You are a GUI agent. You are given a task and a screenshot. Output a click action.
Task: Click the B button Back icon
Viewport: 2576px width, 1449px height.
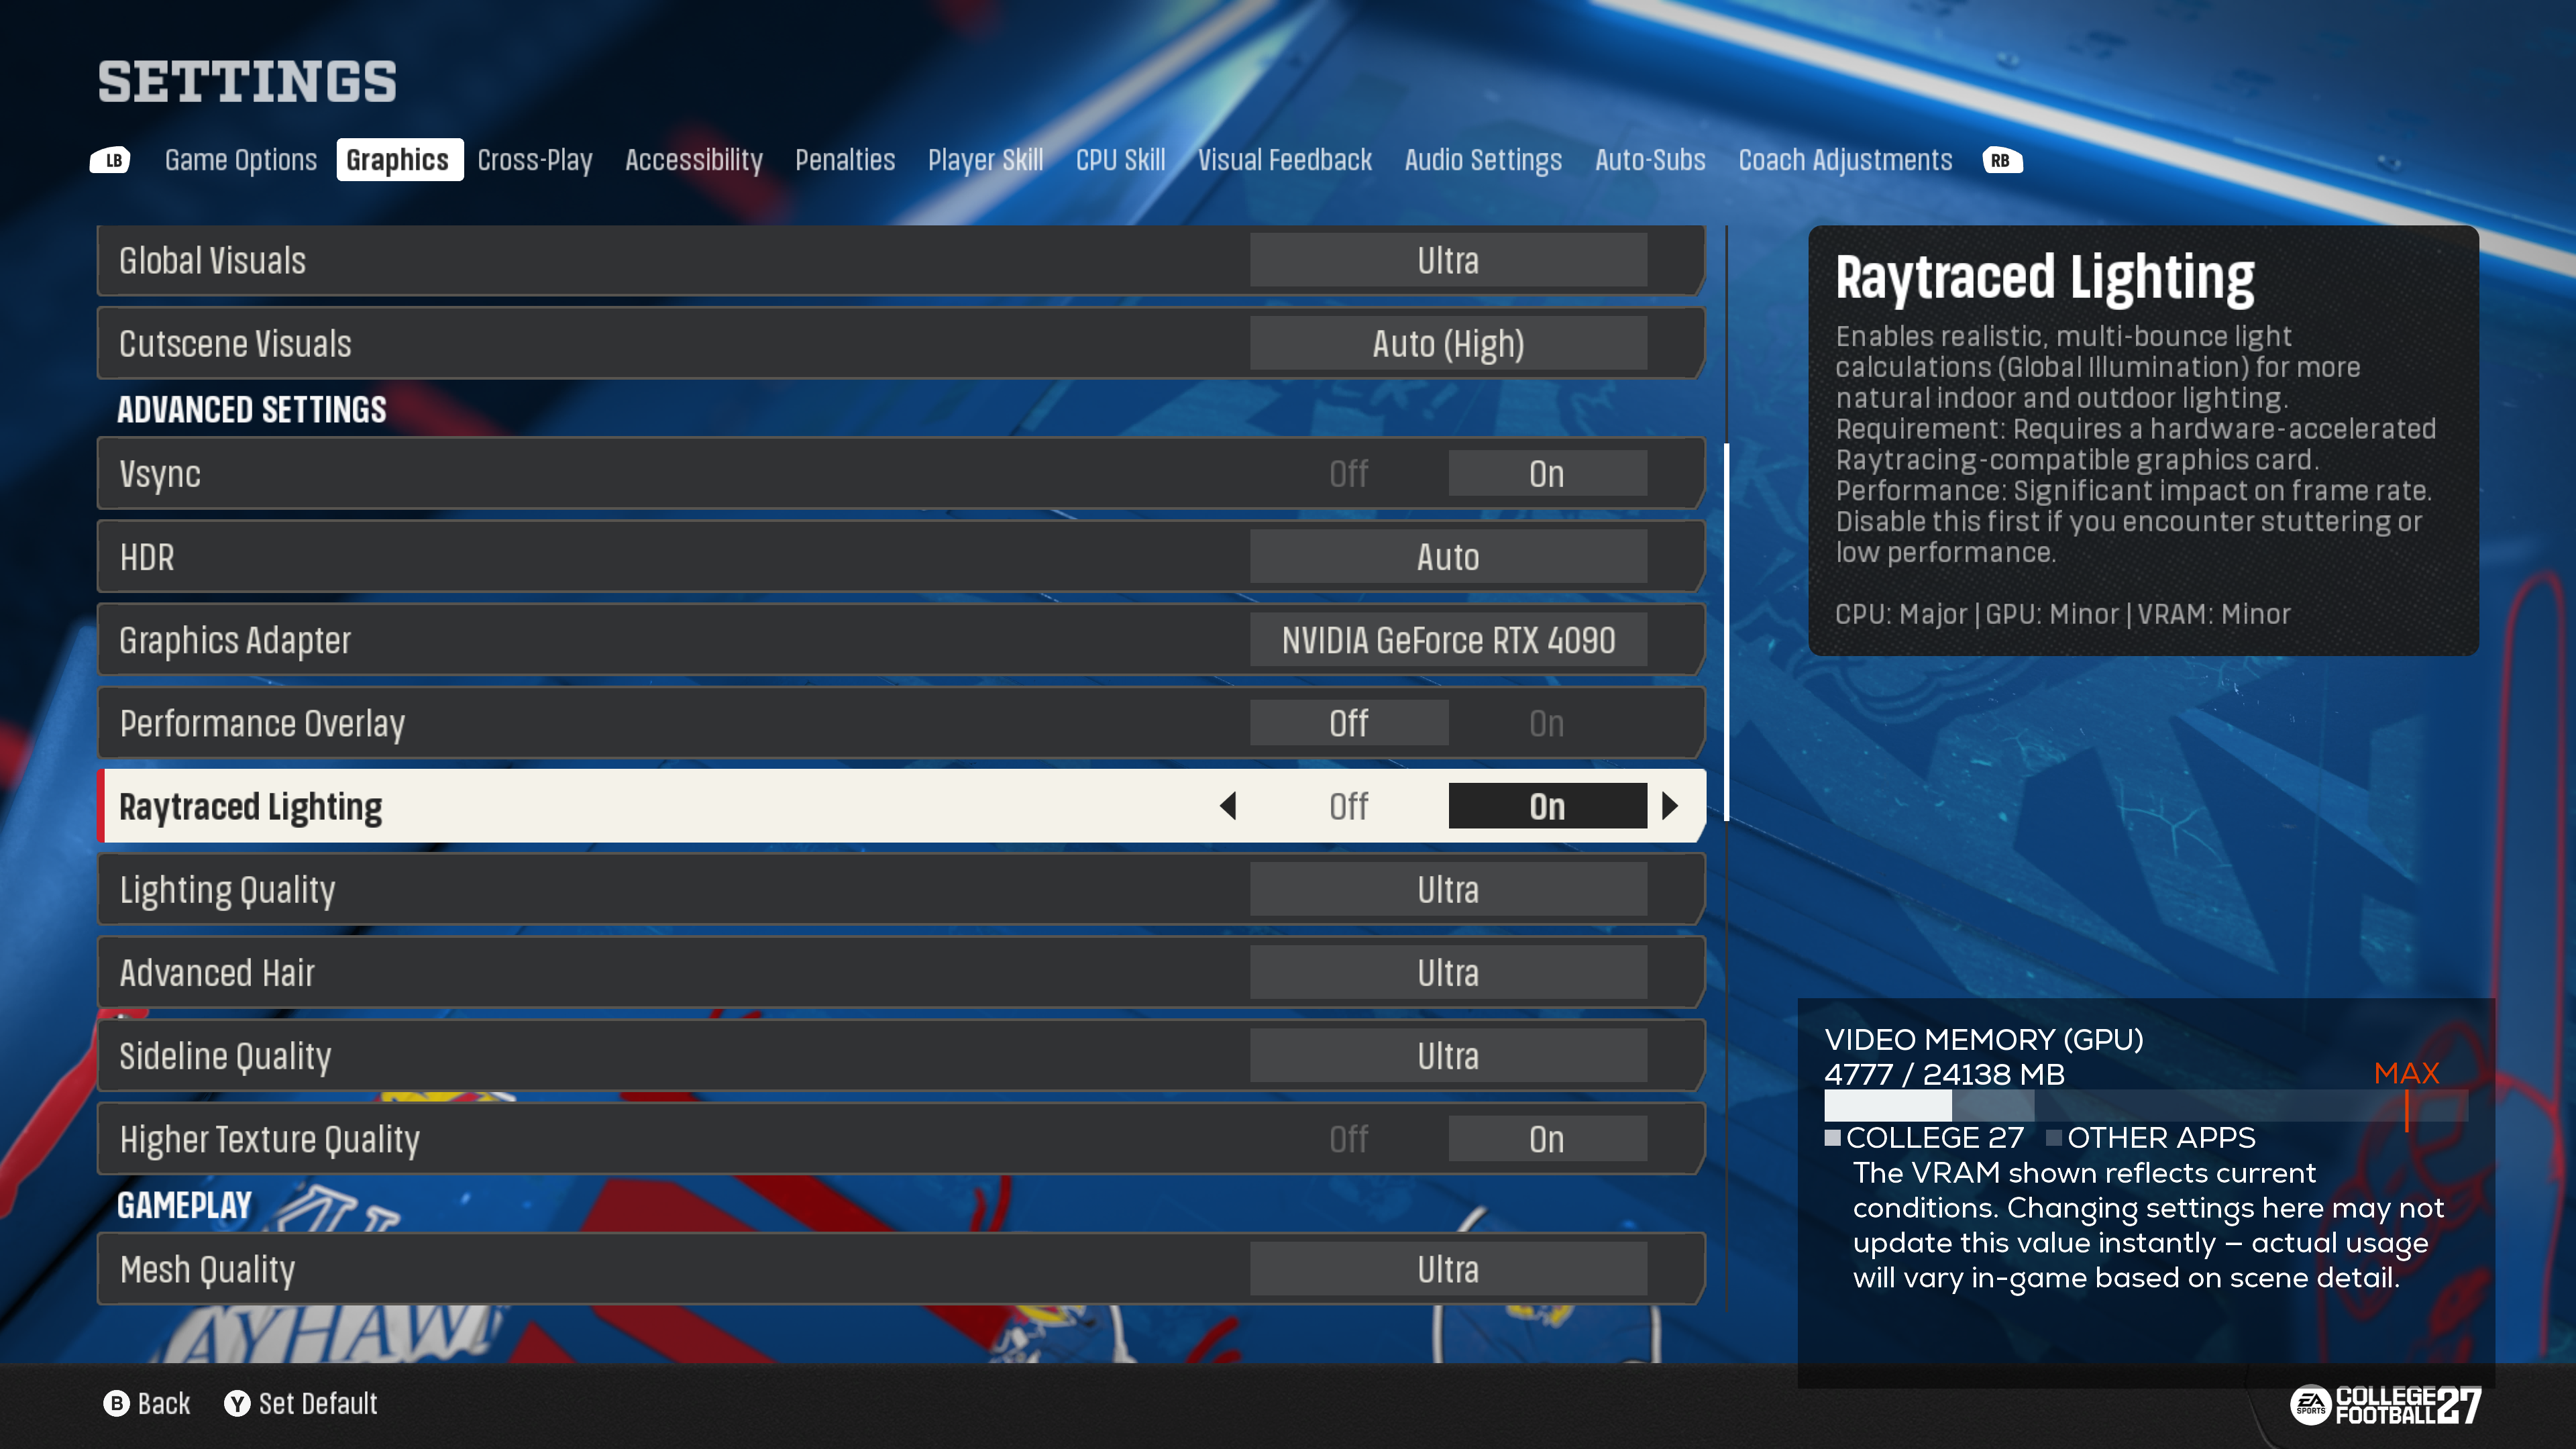coord(116,1403)
